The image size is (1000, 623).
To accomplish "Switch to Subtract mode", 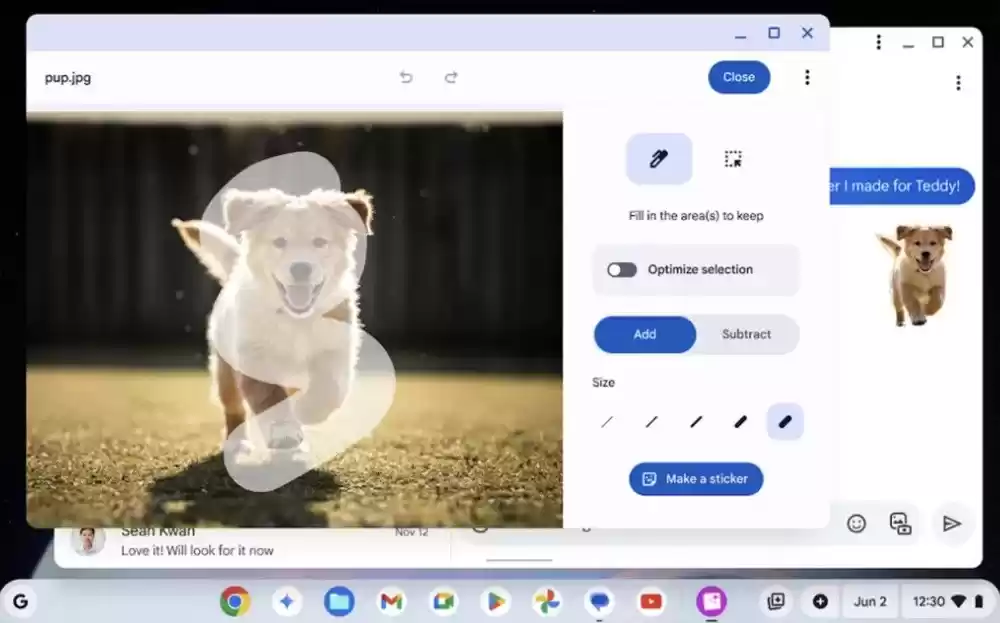I will click(x=748, y=334).
